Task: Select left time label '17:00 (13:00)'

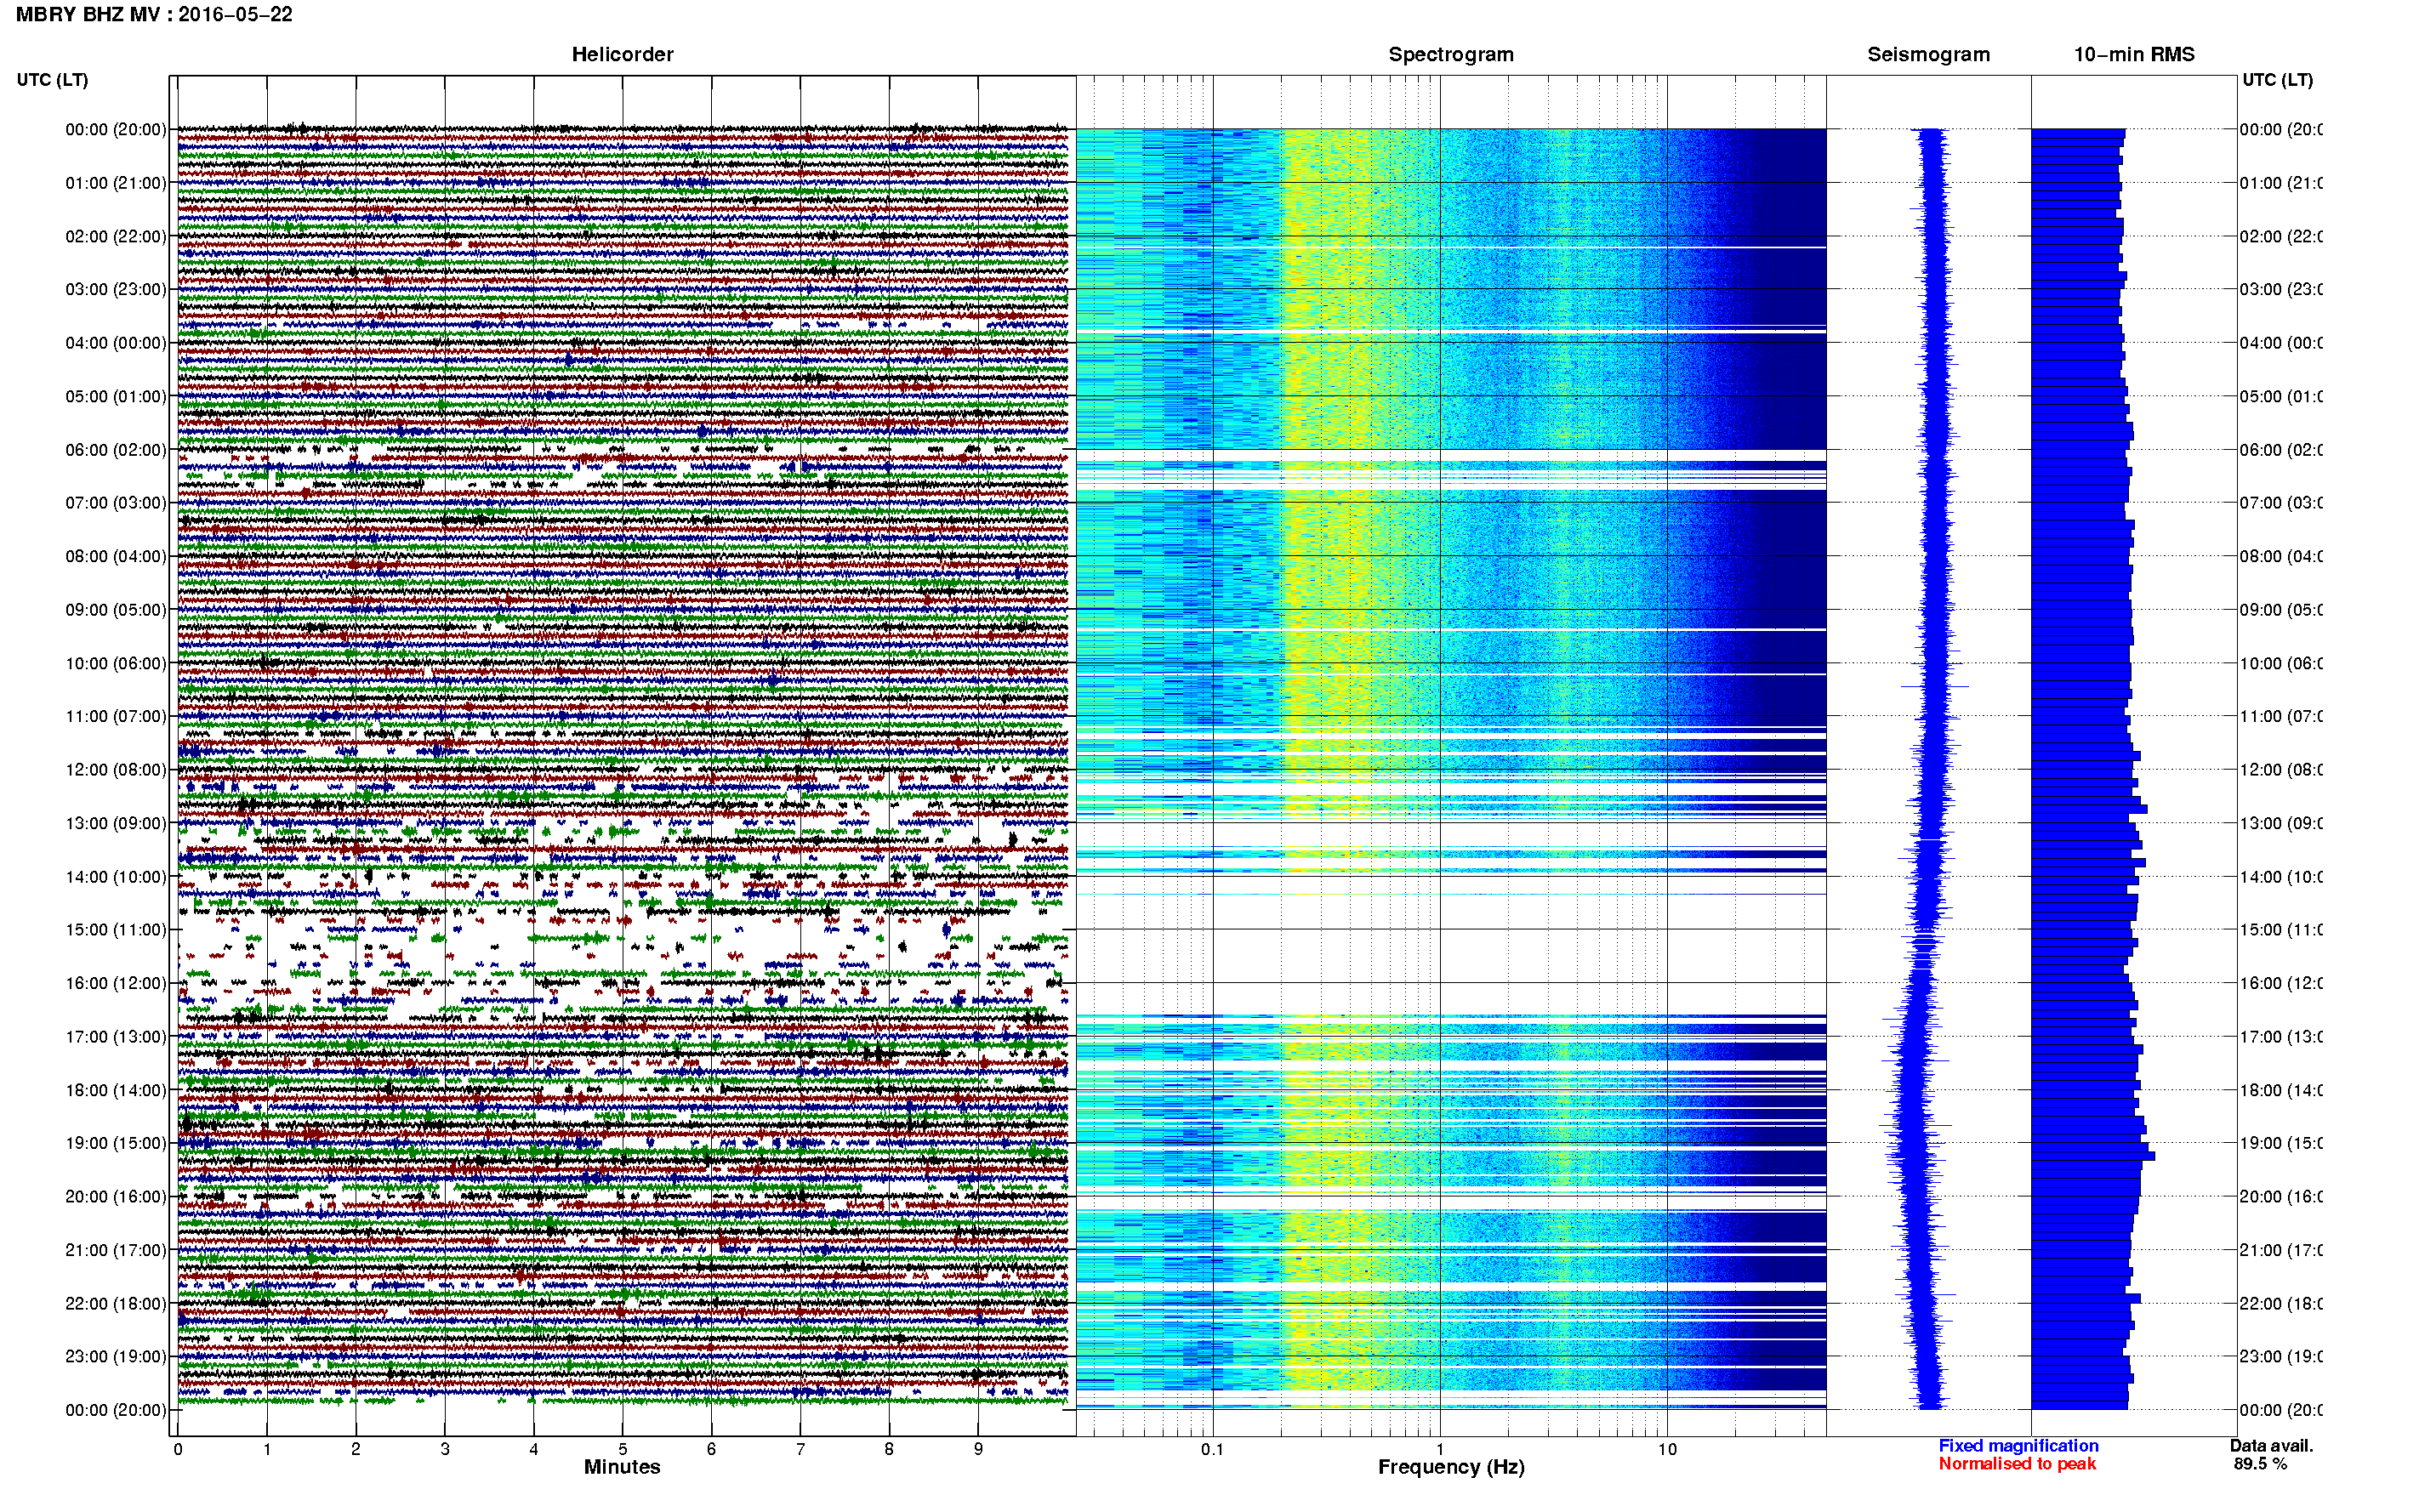Action: pyautogui.click(x=116, y=1036)
